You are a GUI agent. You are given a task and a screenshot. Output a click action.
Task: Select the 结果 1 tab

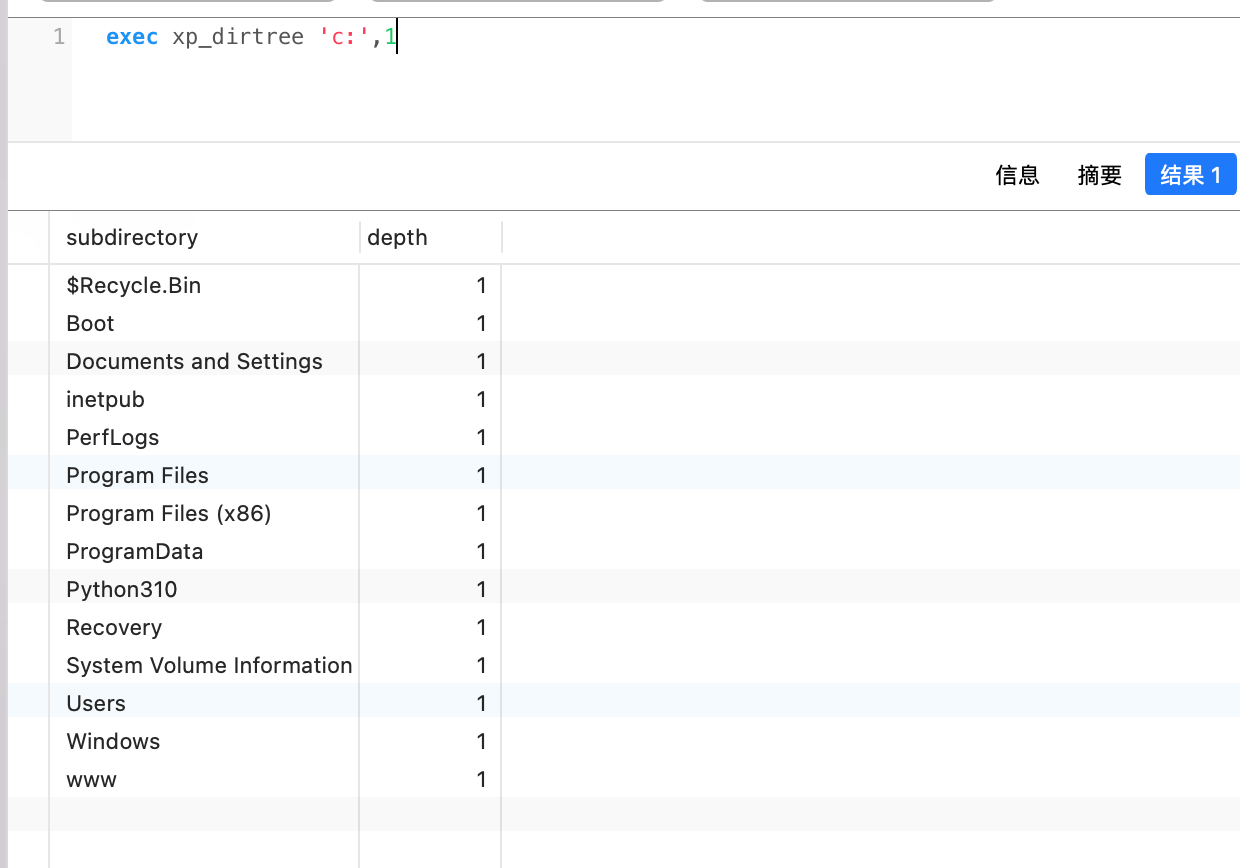1190,175
